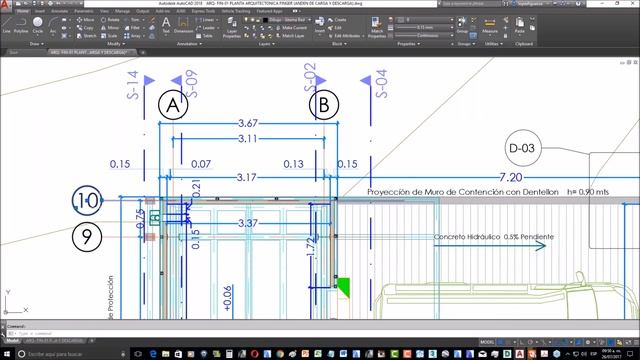Open the AutoCAD application menu

[x=5, y=5]
